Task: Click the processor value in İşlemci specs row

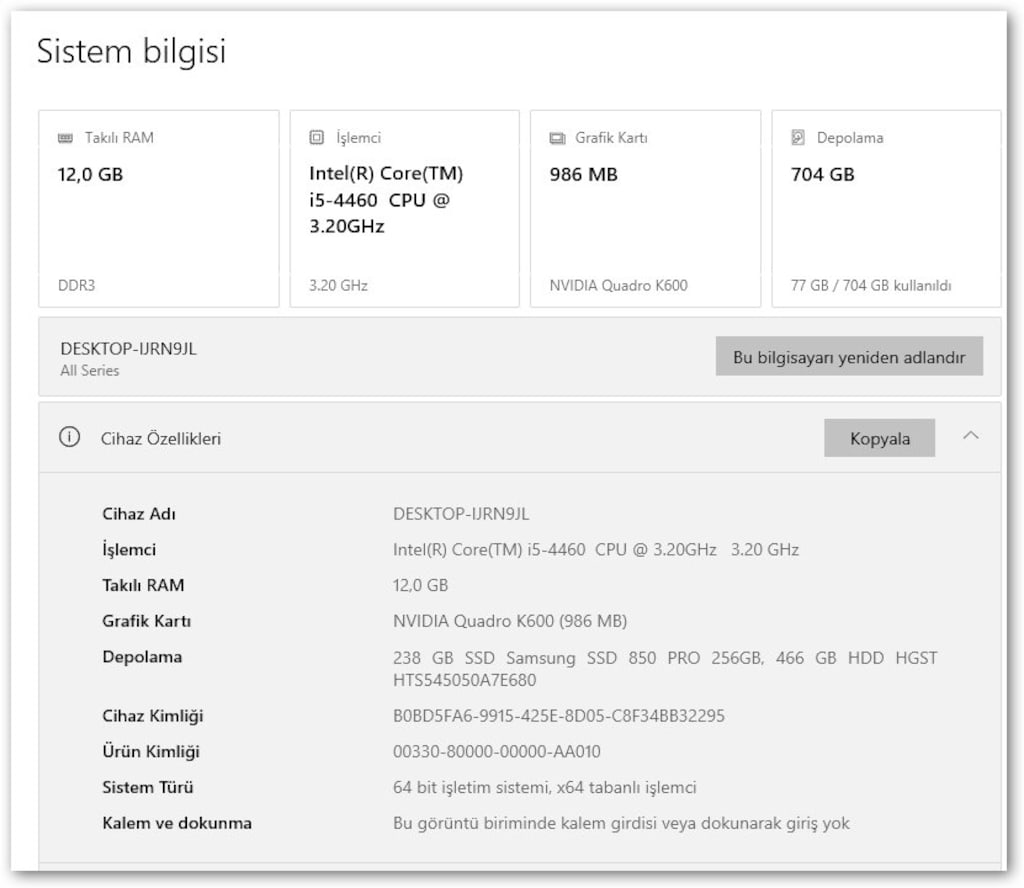Action: pyautogui.click(x=596, y=550)
